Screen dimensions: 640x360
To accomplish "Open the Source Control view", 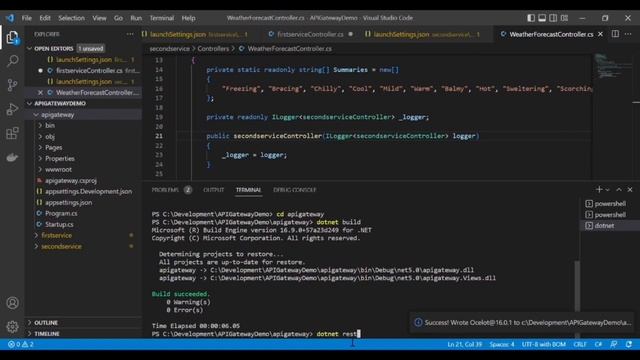I will (12, 85).
